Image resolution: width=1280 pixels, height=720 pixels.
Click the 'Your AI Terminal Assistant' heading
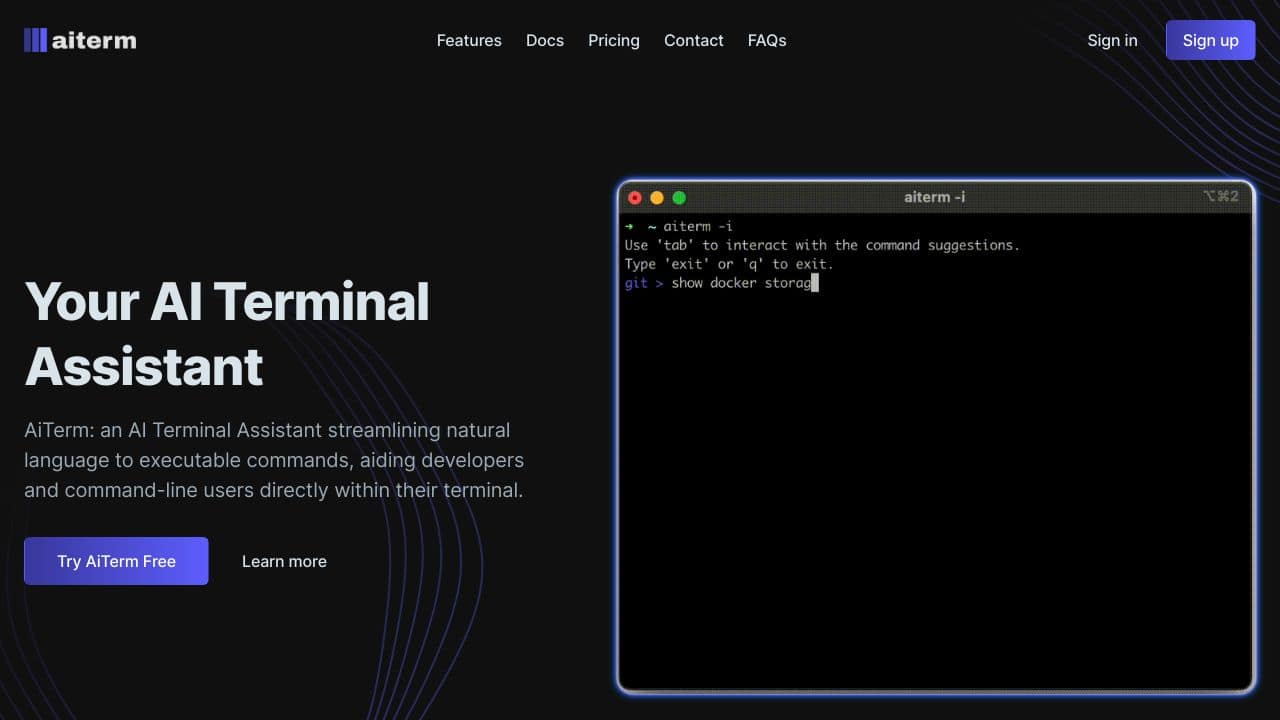227,333
